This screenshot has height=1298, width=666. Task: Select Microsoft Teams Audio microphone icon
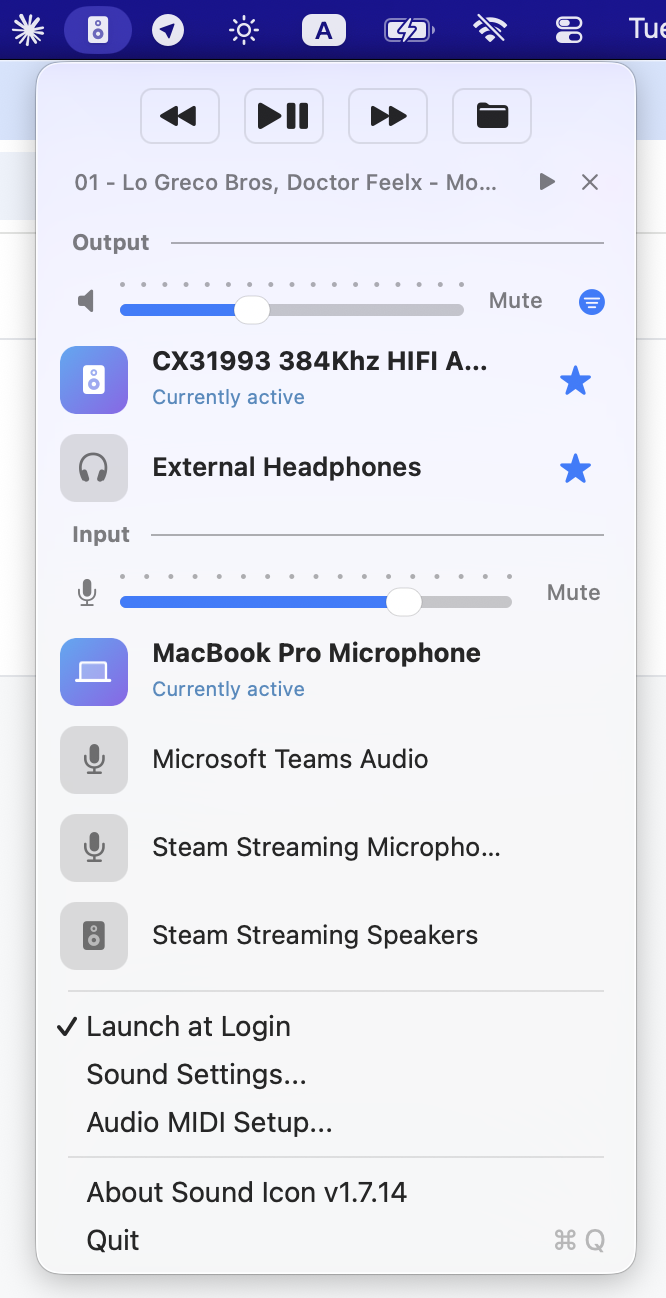(x=94, y=760)
